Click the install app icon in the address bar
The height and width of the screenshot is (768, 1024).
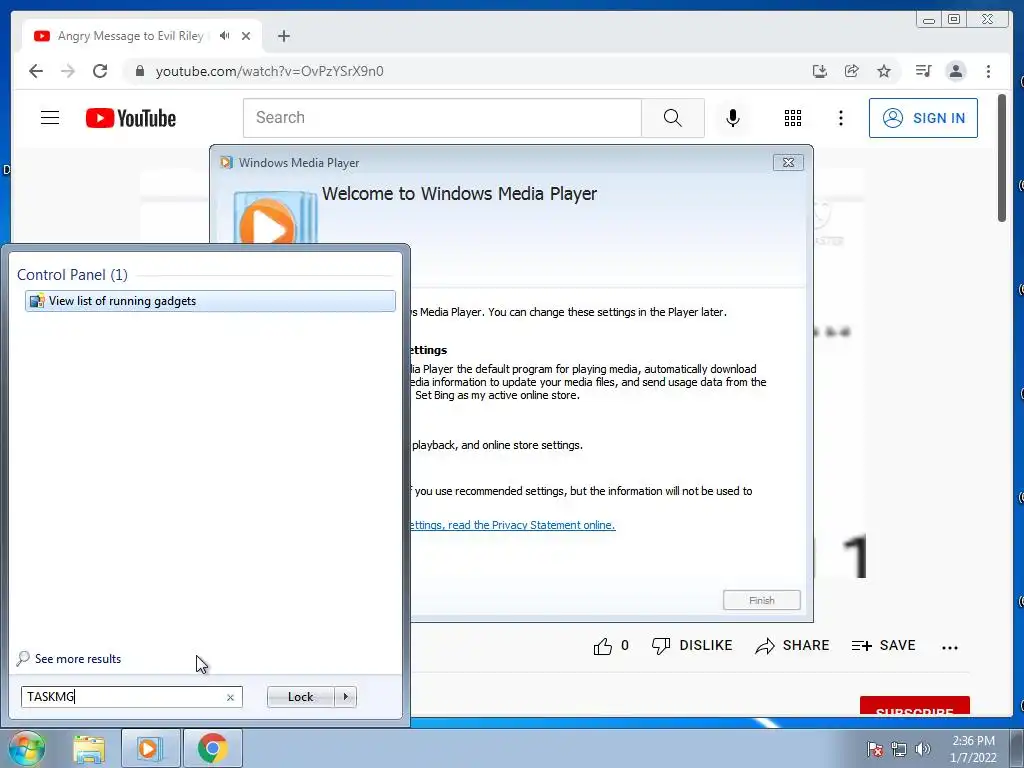tap(820, 71)
